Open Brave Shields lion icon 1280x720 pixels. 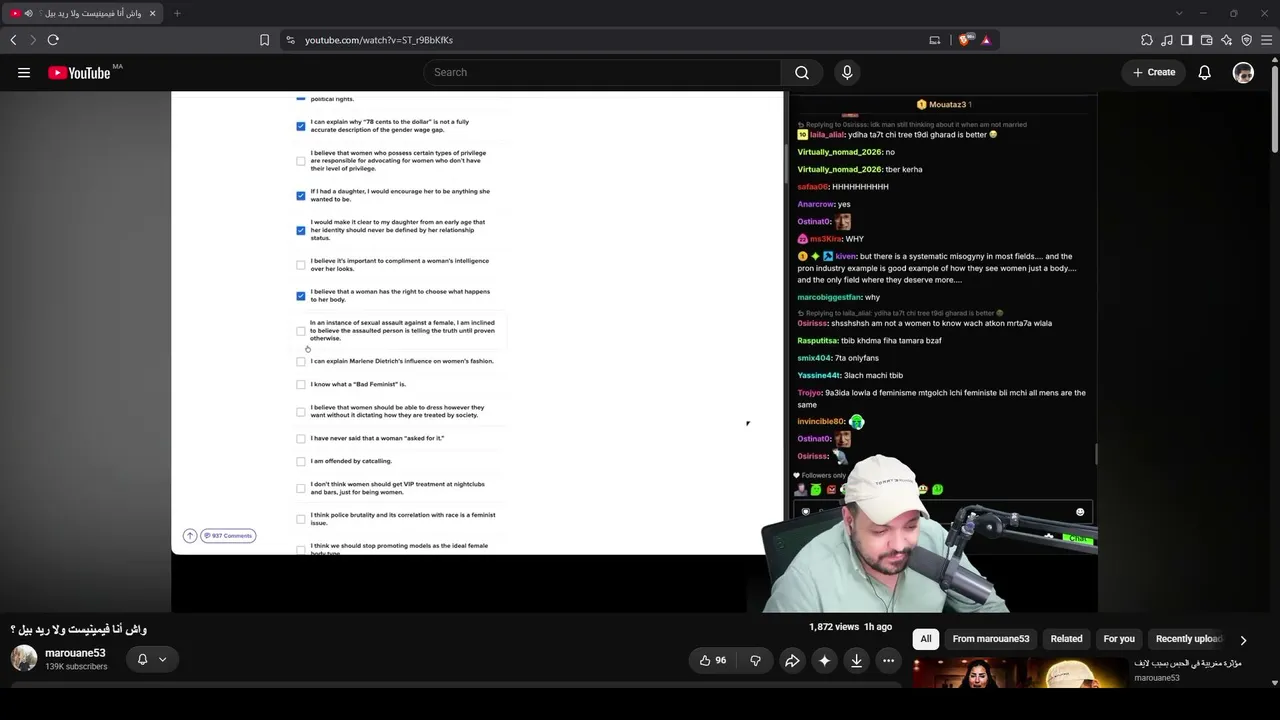[964, 40]
